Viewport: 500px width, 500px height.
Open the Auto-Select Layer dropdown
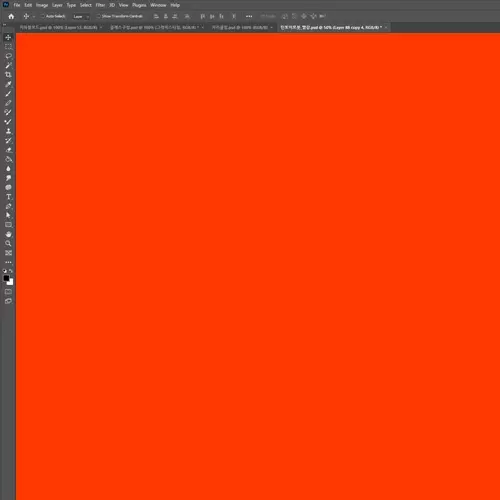click(x=80, y=16)
